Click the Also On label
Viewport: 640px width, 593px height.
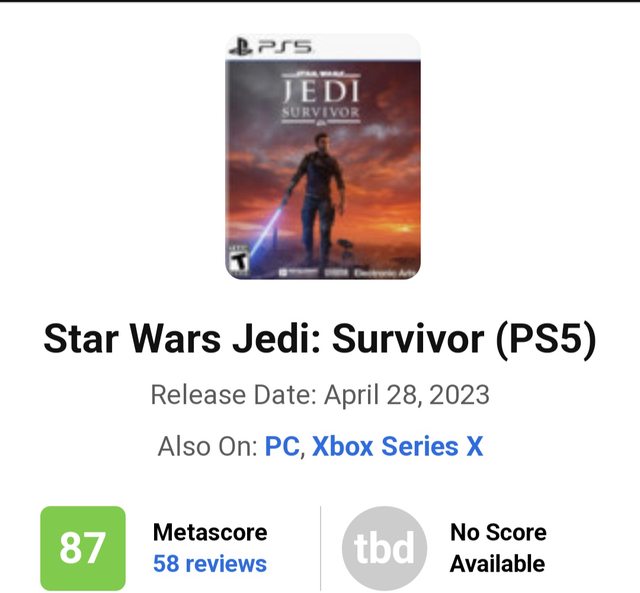click(208, 446)
